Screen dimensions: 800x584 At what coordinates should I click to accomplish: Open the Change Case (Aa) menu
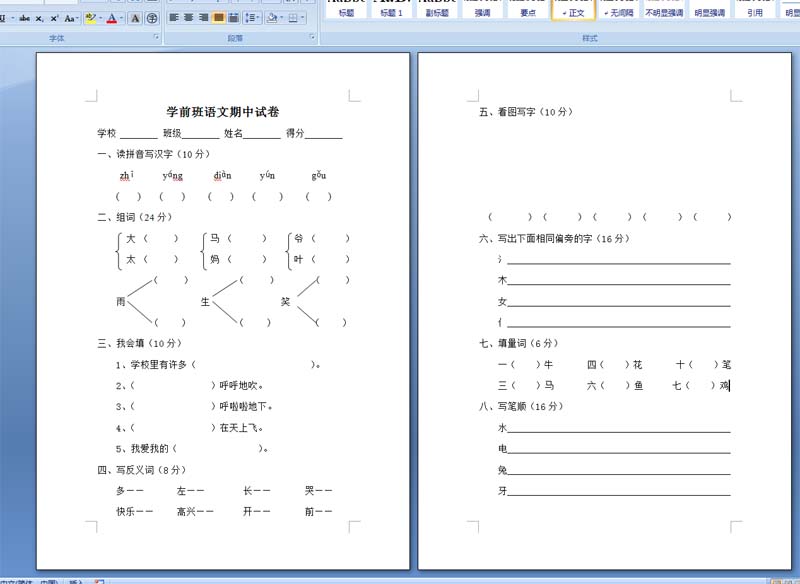[x=71, y=18]
